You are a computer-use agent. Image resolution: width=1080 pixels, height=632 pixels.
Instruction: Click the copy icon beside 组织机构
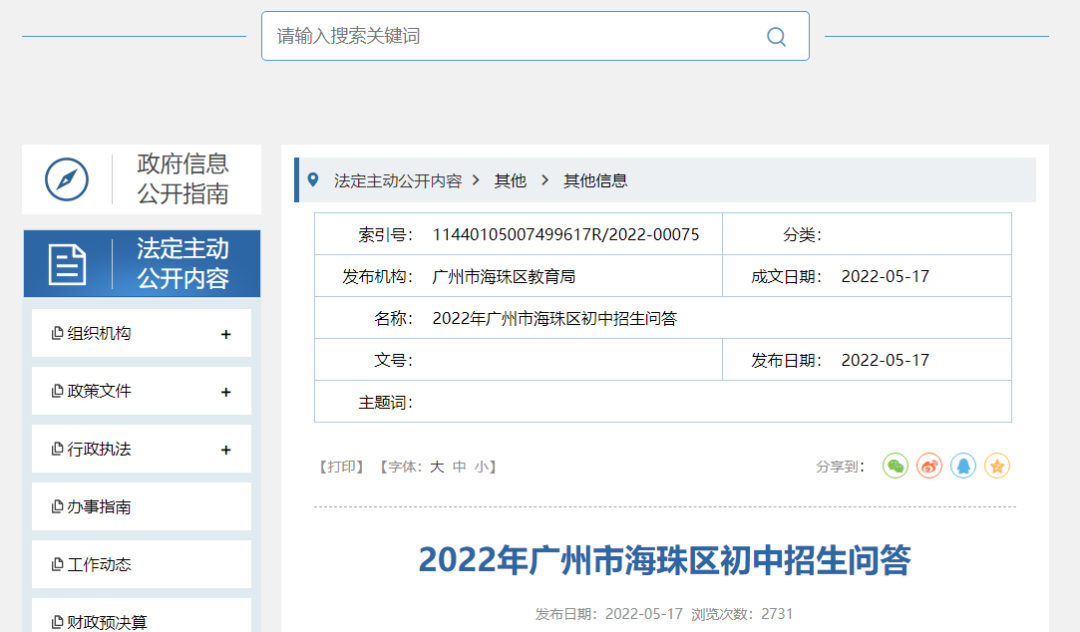click(58, 333)
